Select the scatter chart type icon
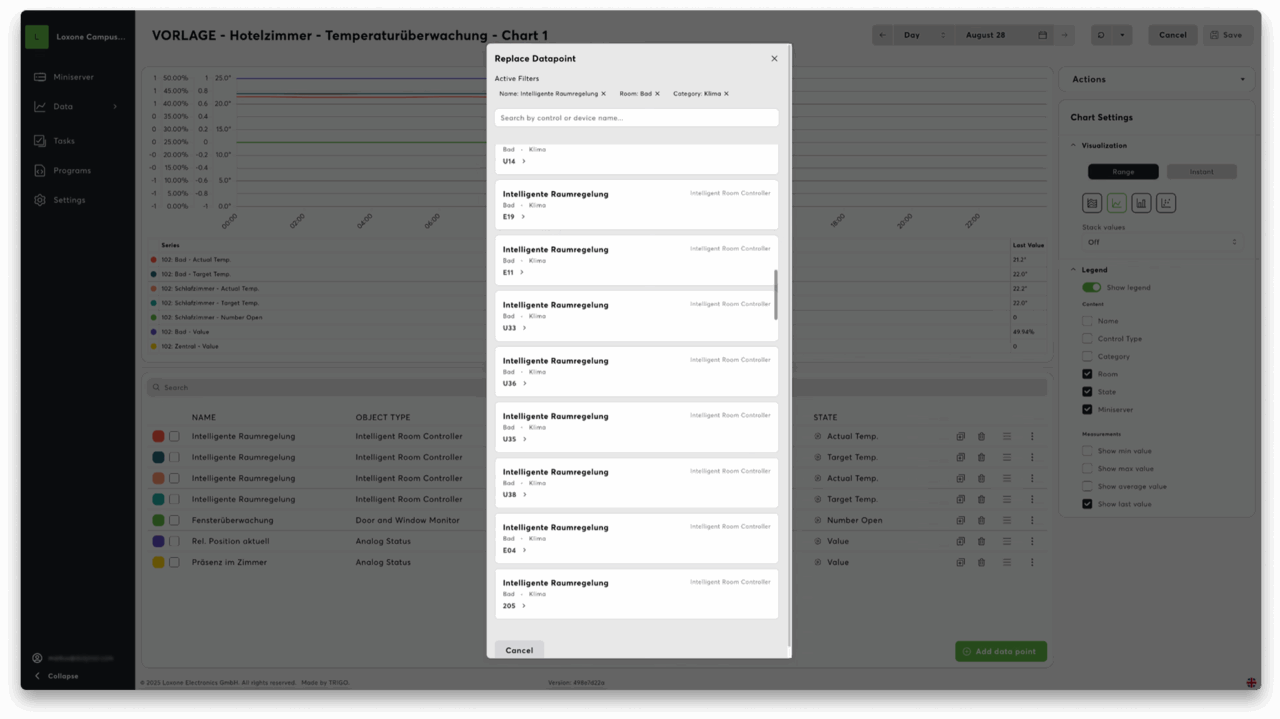The width and height of the screenshot is (1280, 719). point(1166,203)
